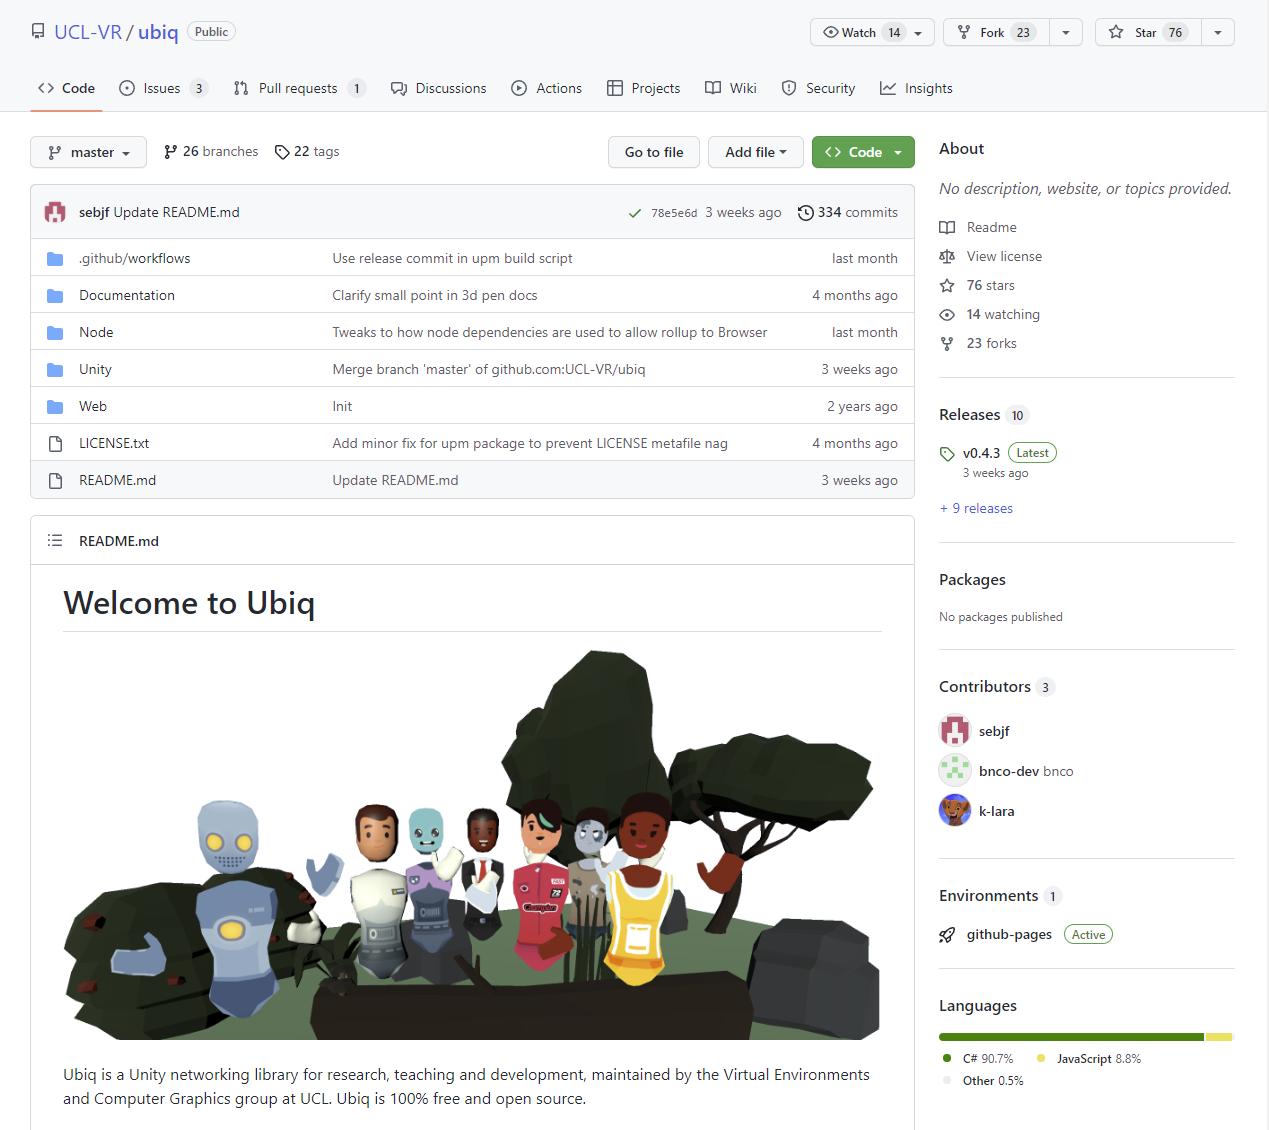Click the README.md file icon in file list
Viewport: 1269px width, 1130px height.
click(x=55, y=480)
